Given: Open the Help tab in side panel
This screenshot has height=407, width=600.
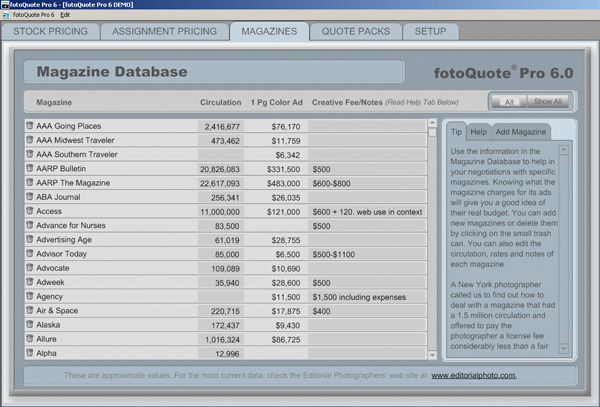Looking at the screenshot, I should [x=479, y=132].
